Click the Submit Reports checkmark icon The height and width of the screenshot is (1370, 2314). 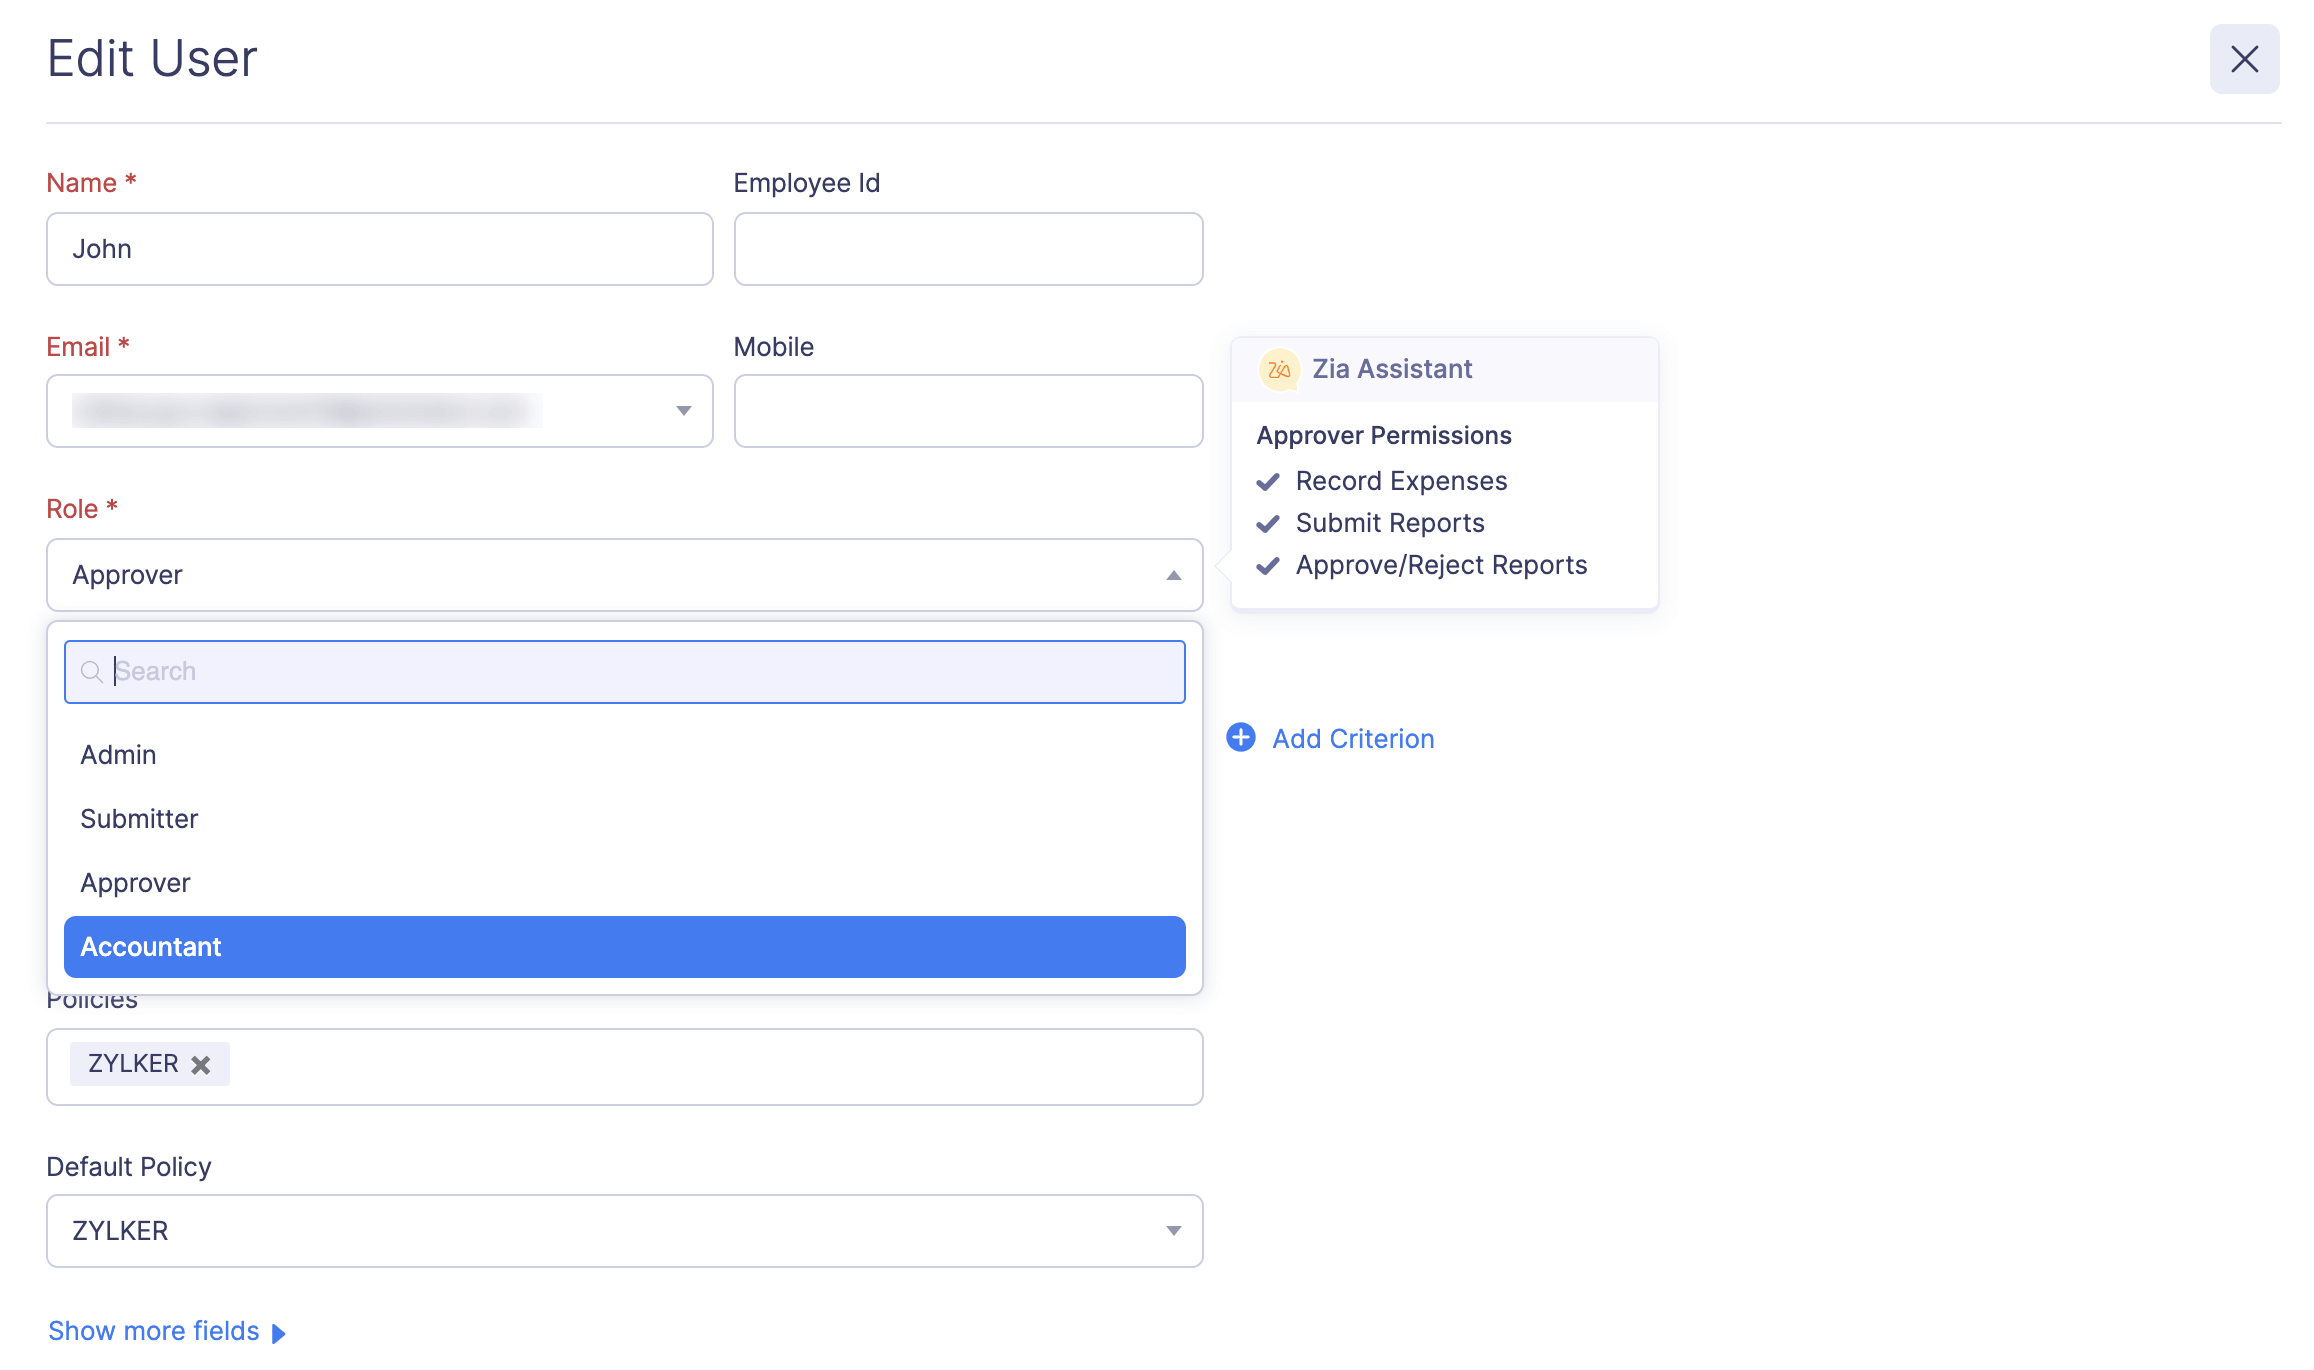click(x=1268, y=523)
